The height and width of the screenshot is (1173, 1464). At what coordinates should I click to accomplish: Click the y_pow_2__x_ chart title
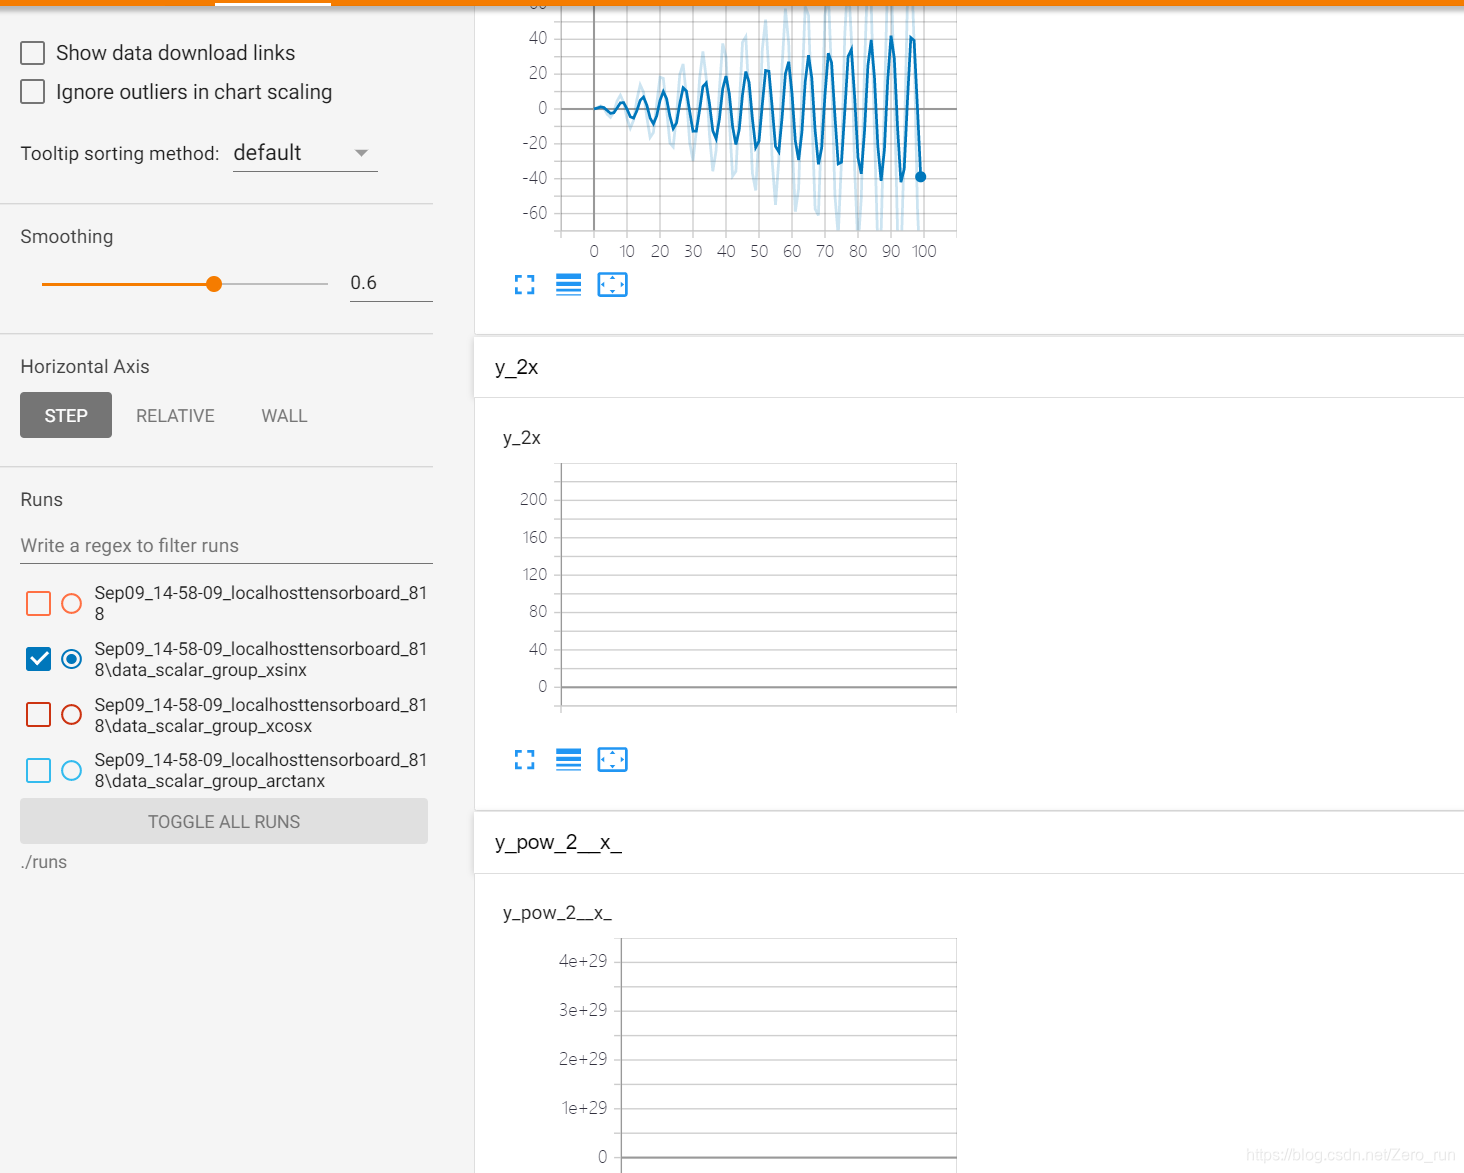coord(557,913)
